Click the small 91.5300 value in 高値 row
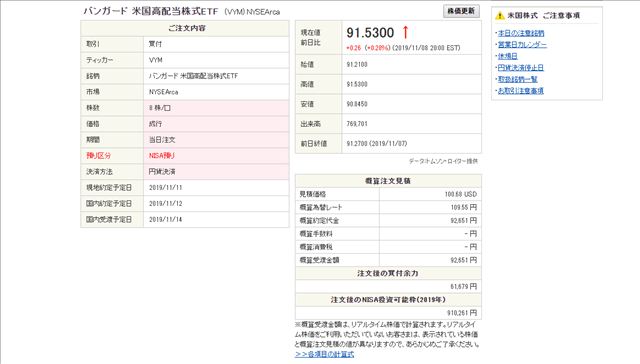Viewport: 640px width, 364px height. [x=357, y=84]
